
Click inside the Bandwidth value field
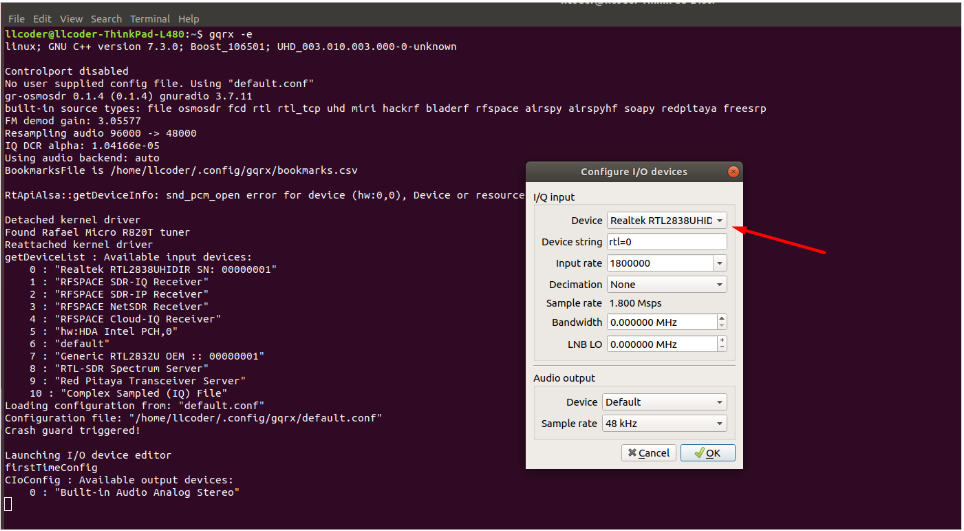pyautogui.click(x=660, y=322)
